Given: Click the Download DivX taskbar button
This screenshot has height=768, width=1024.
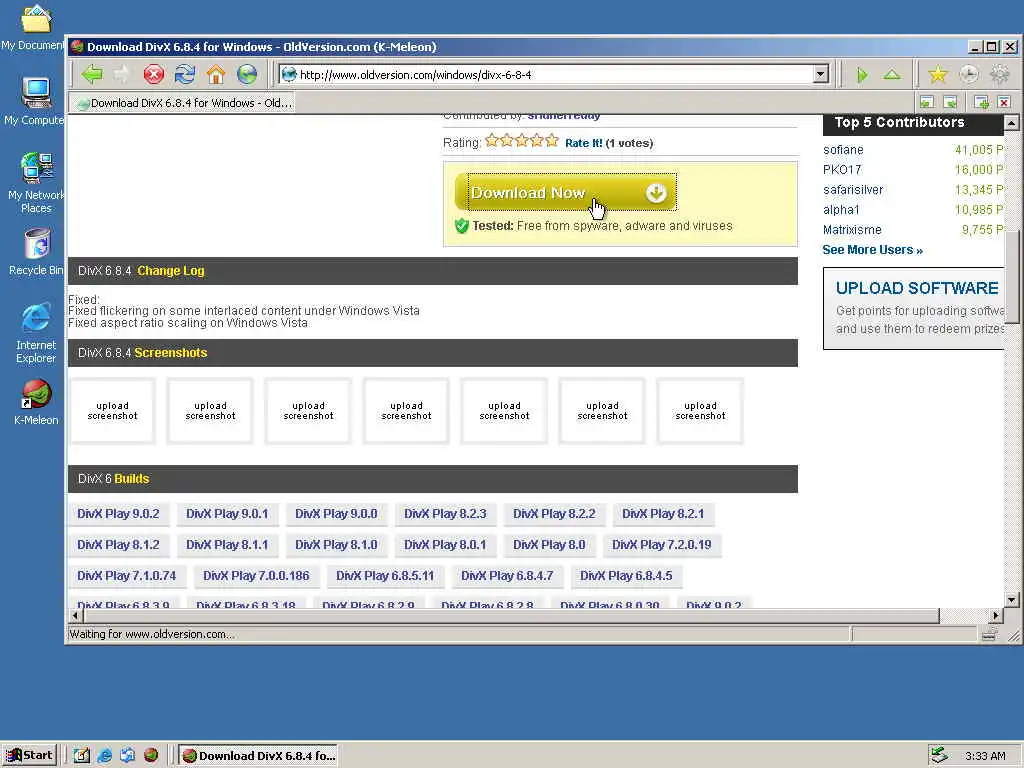Looking at the screenshot, I should pos(259,756).
